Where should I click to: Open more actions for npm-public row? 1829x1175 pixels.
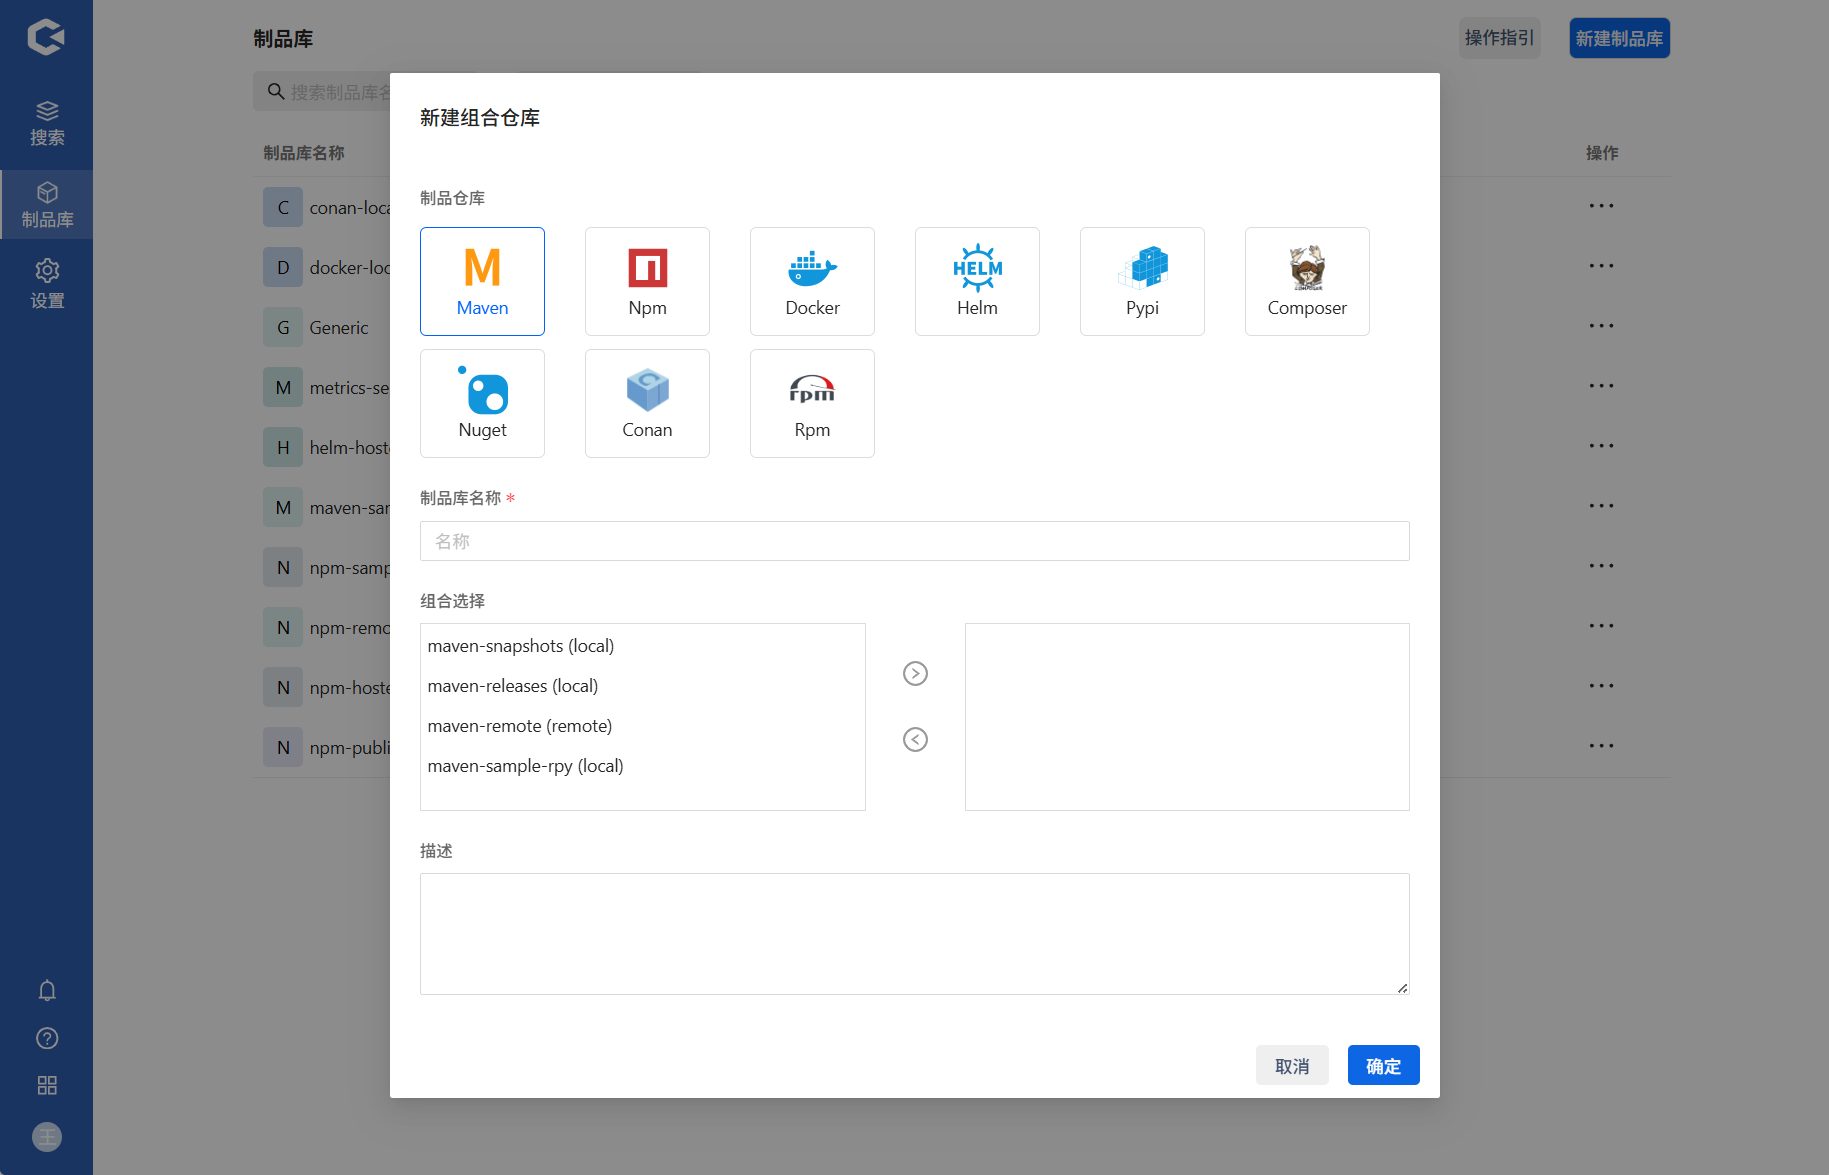coord(1601,746)
